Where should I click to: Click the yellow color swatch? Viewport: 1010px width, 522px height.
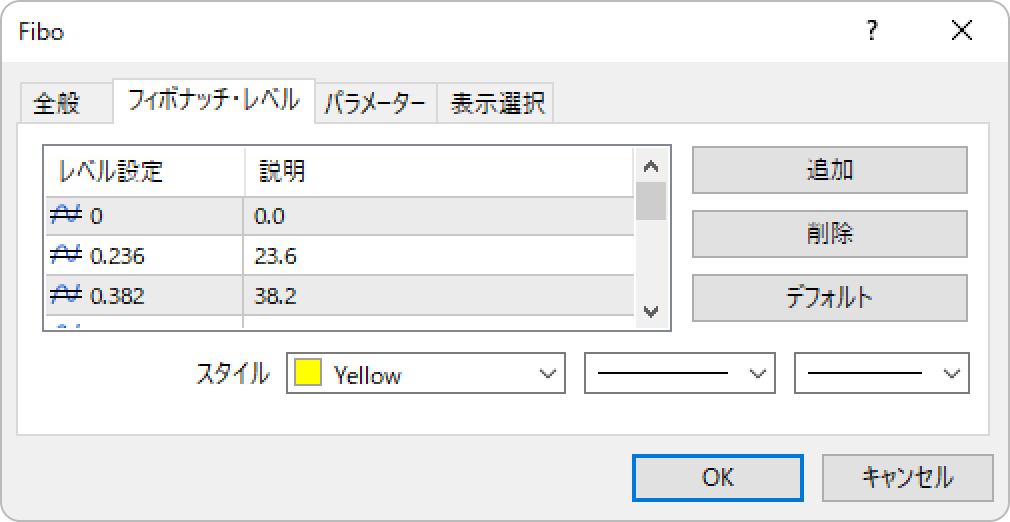[x=308, y=373]
